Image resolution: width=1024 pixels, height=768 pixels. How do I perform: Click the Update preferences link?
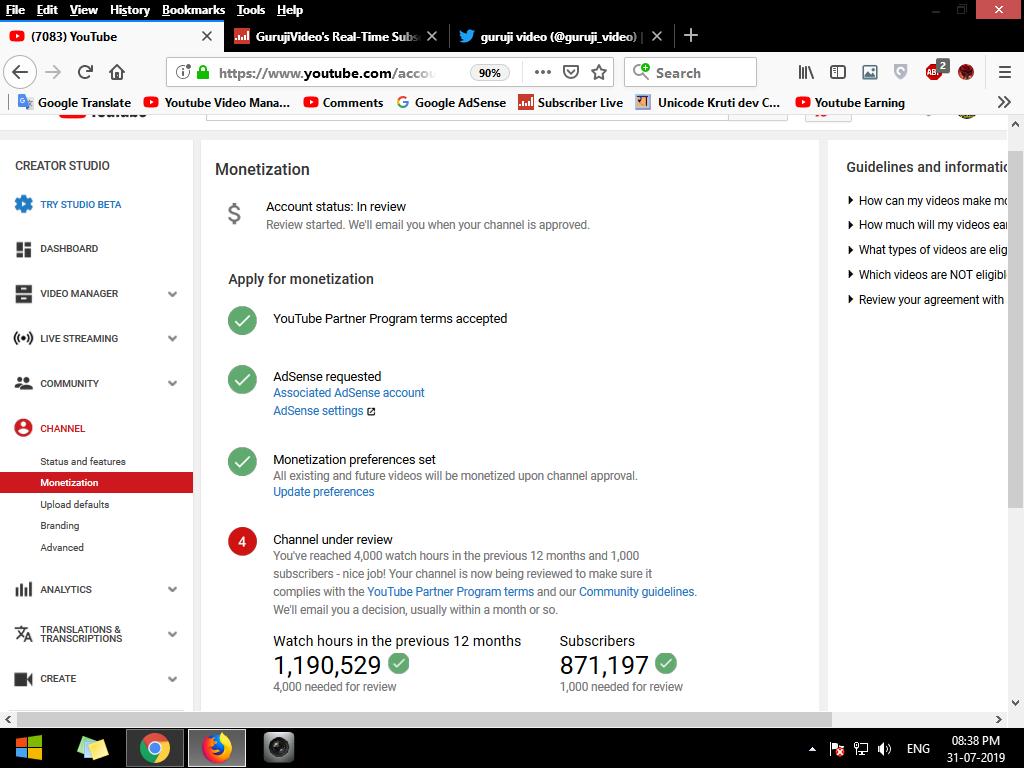pyautogui.click(x=323, y=492)
